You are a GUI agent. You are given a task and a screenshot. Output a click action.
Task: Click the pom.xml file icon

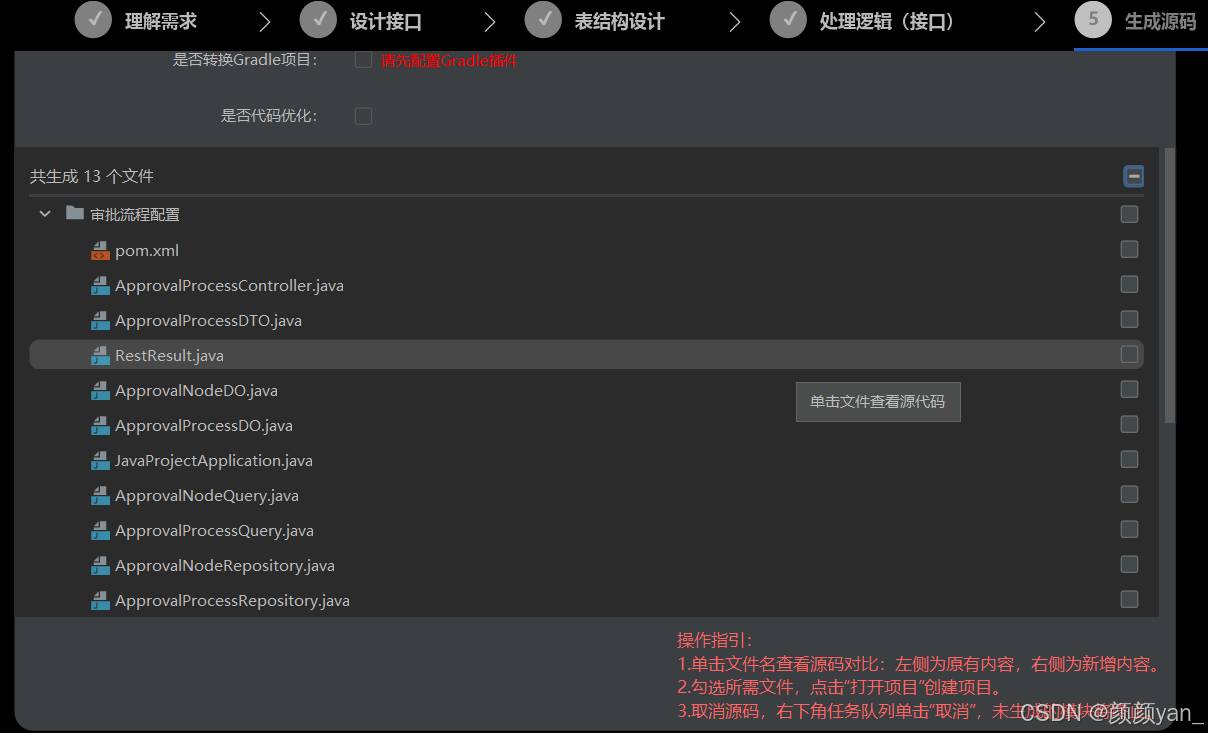100,251
